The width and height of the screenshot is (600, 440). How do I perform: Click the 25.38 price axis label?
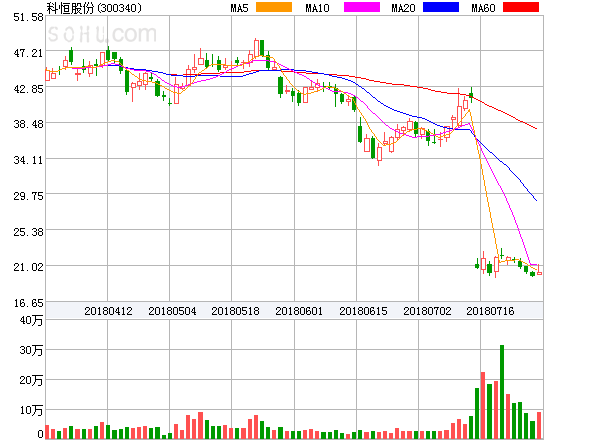[x=28, y=232]
